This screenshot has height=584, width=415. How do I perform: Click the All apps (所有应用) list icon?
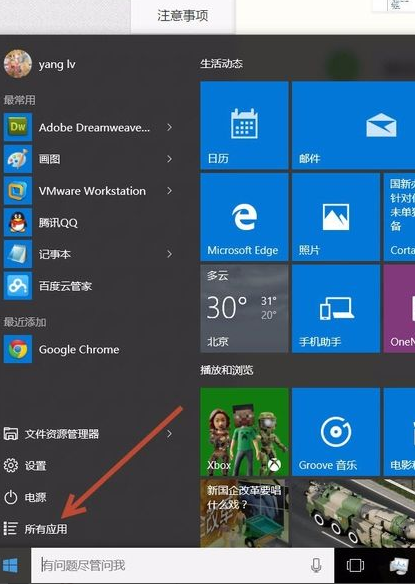[10, 529]
